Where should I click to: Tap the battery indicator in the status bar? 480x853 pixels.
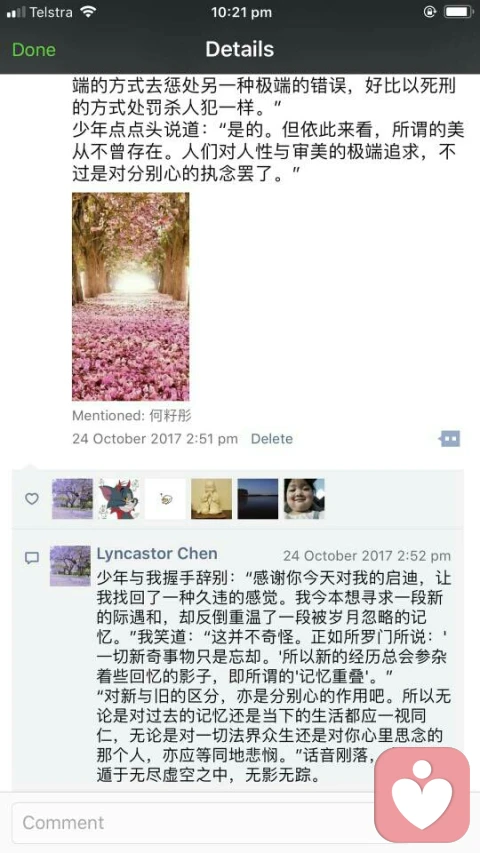[459, 12]
